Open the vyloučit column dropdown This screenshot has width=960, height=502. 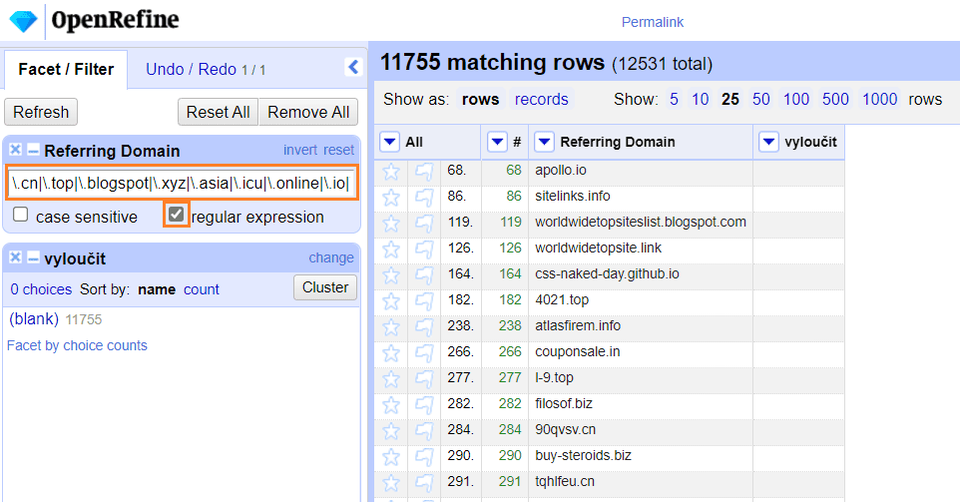point(768,143)
